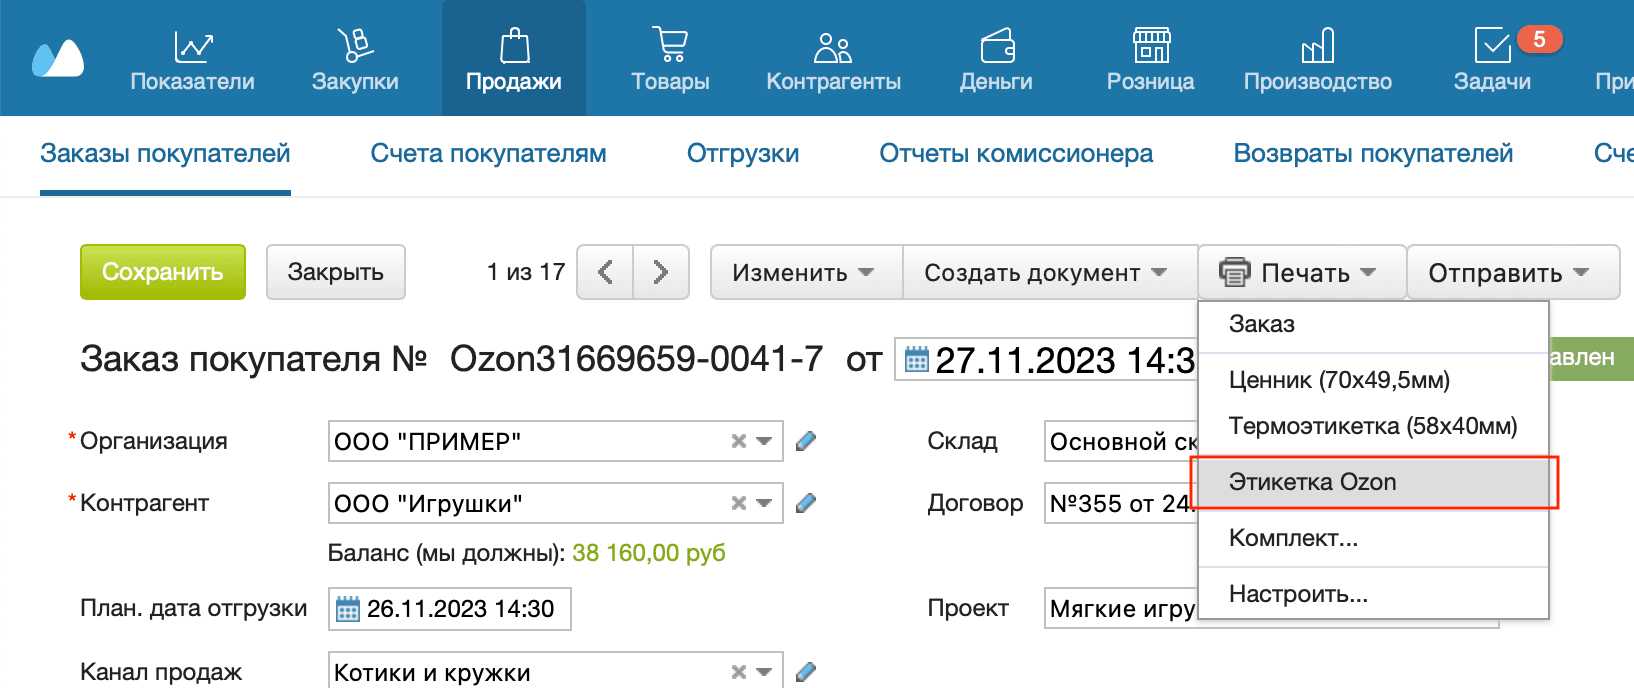Click the balance value 38 160,00 руб
This screenshot has height=688, width=1634.
(649, 553)
